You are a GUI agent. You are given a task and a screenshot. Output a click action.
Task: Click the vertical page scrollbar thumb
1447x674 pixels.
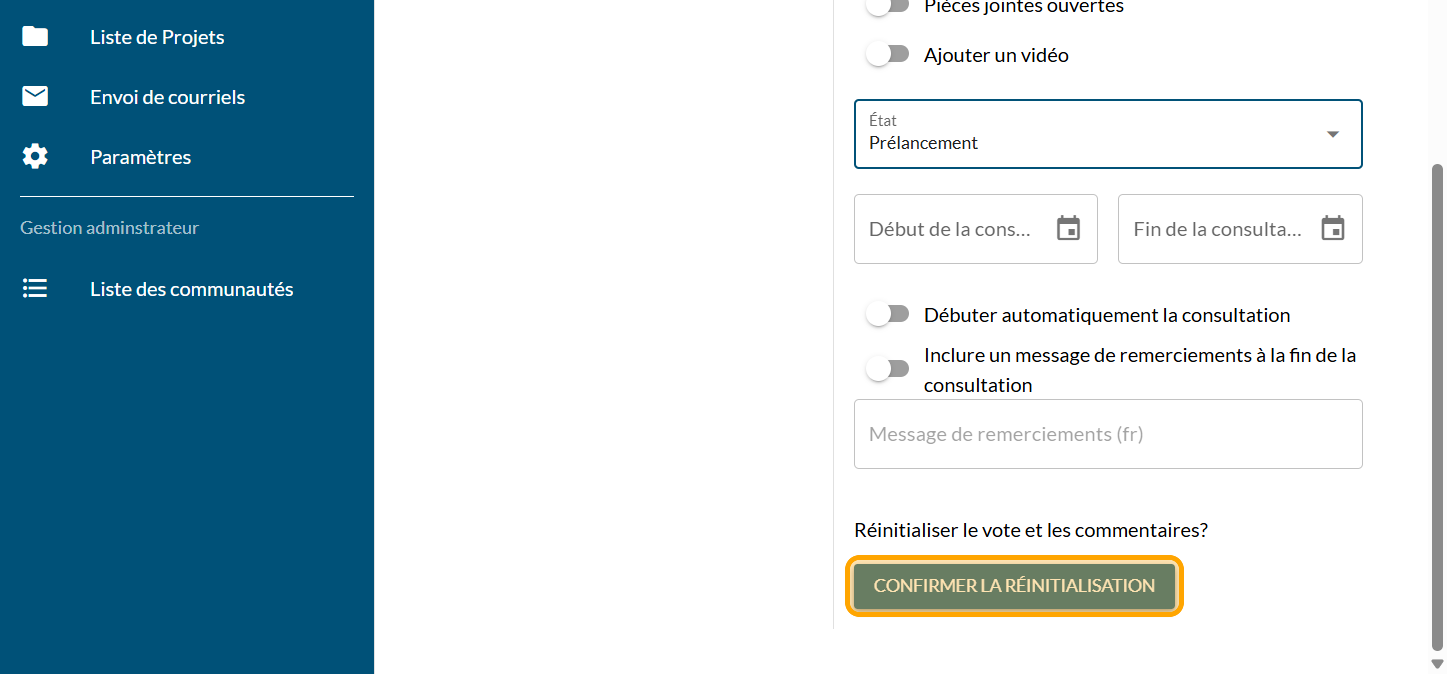1438,400
